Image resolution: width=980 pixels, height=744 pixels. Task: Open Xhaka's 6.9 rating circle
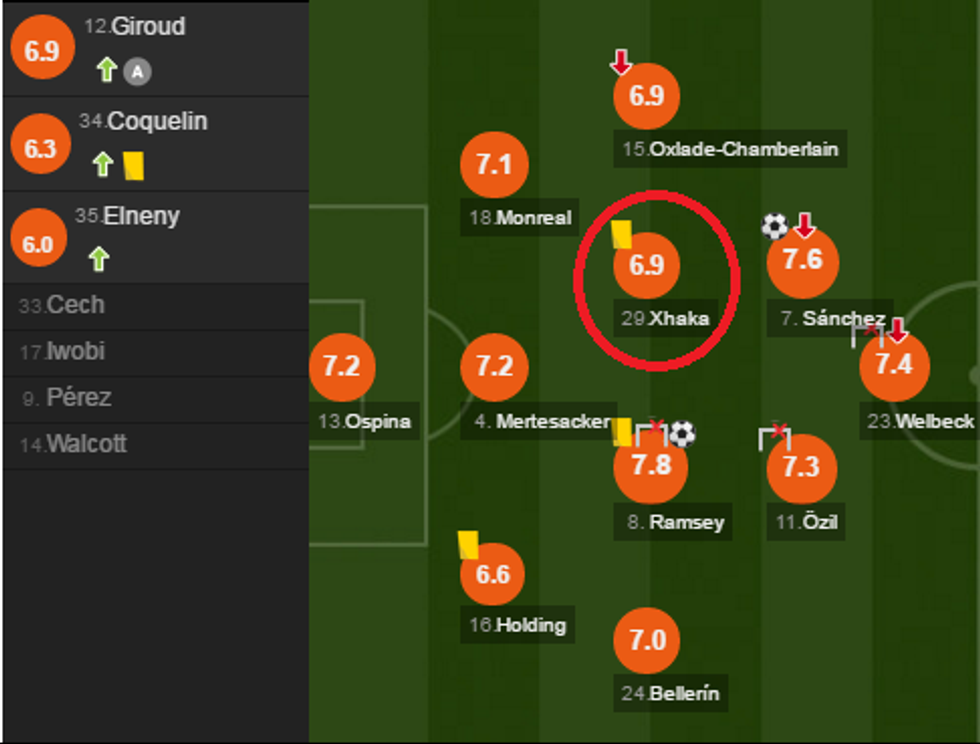647,266
